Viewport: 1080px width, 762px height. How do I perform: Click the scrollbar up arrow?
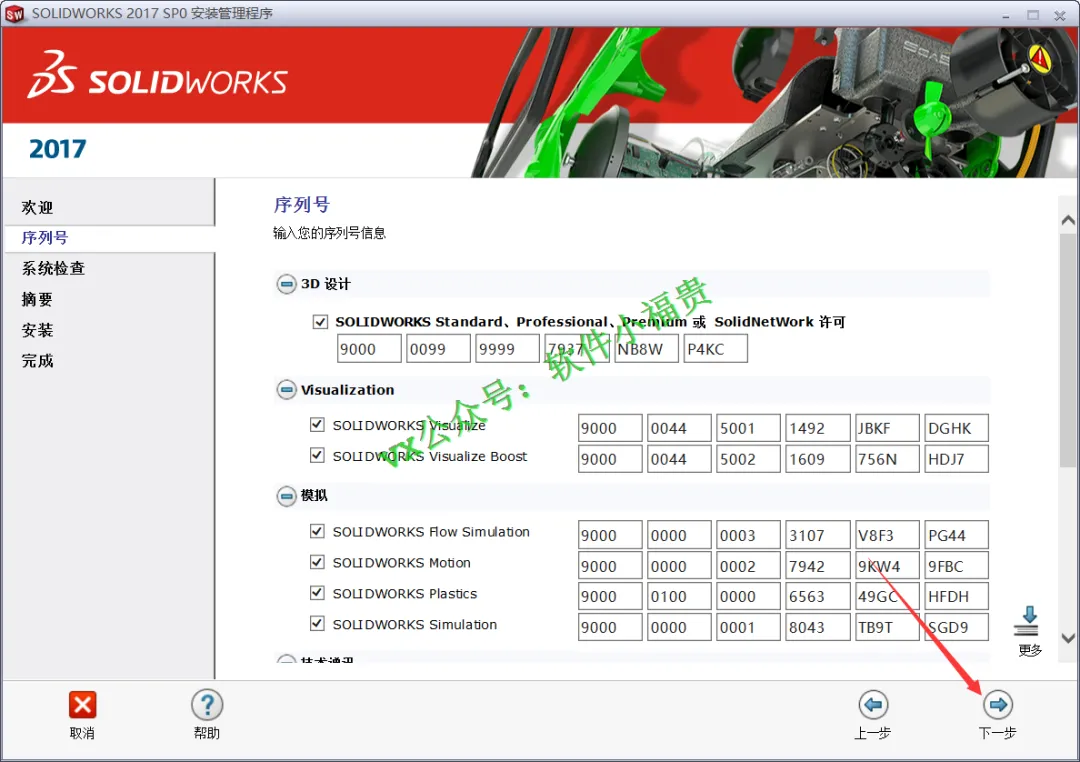tap(1068, 220)
